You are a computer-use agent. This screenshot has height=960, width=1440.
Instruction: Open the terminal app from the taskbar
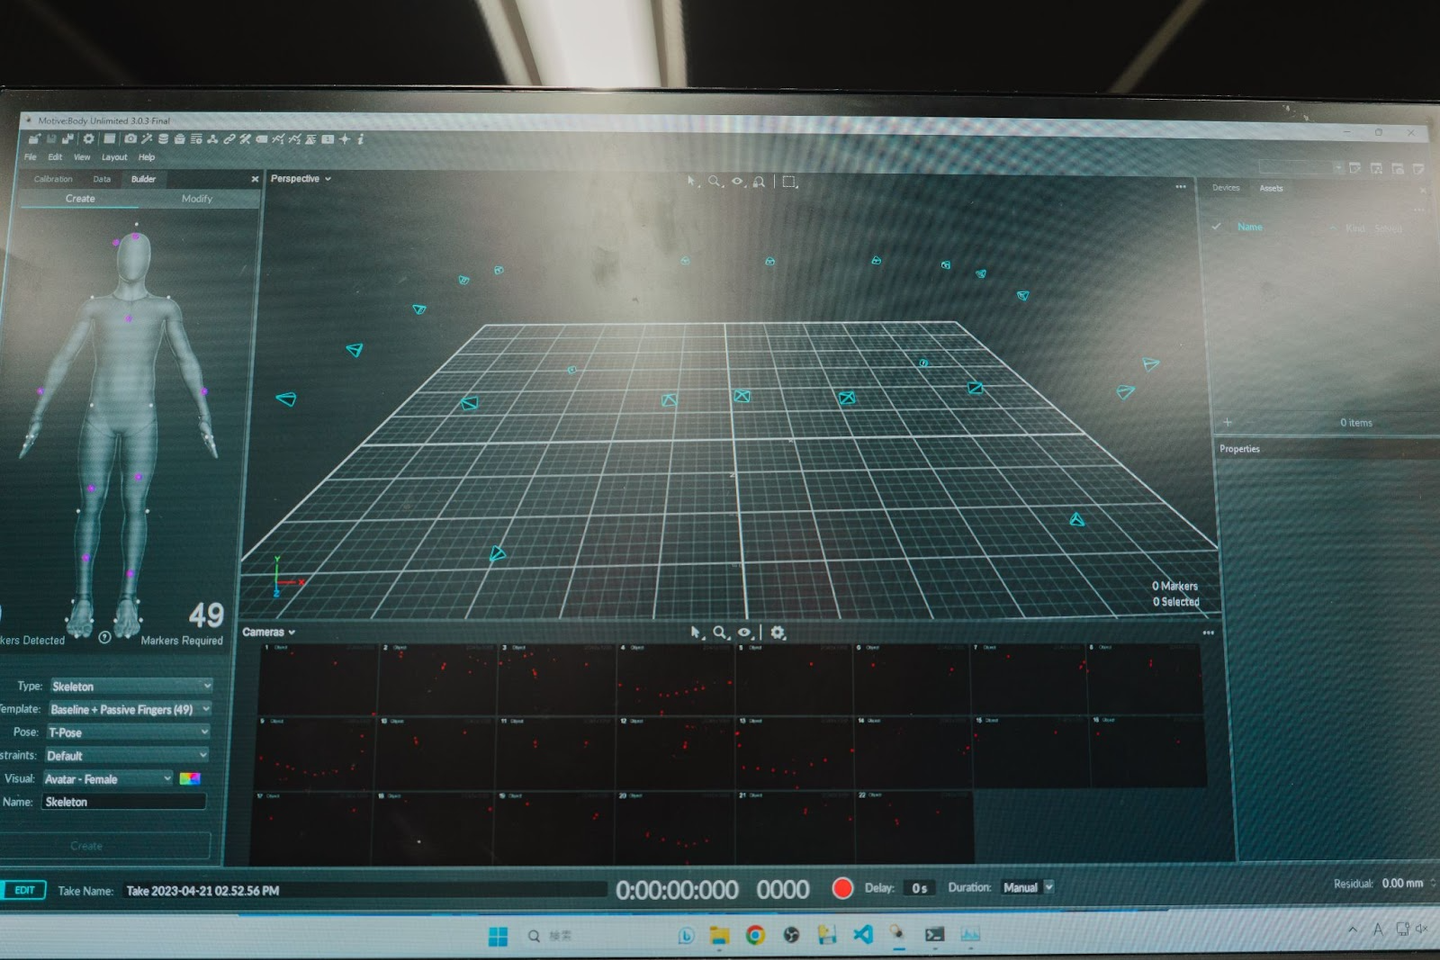934,934
